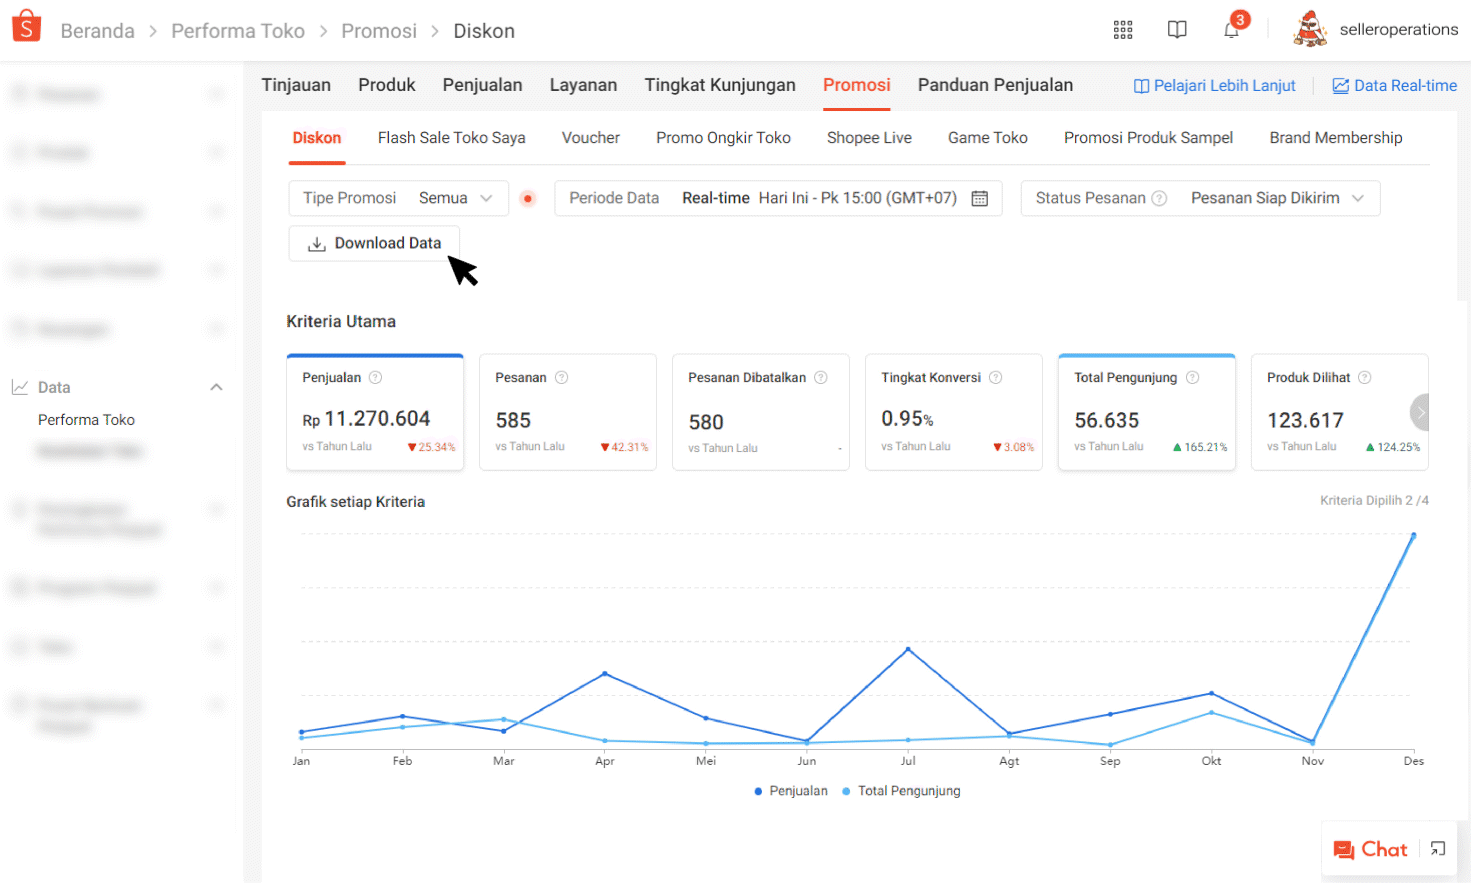The image size is (1471, 883).
Task: Open the apps grid menu icon
Action: pos(1123,30)
